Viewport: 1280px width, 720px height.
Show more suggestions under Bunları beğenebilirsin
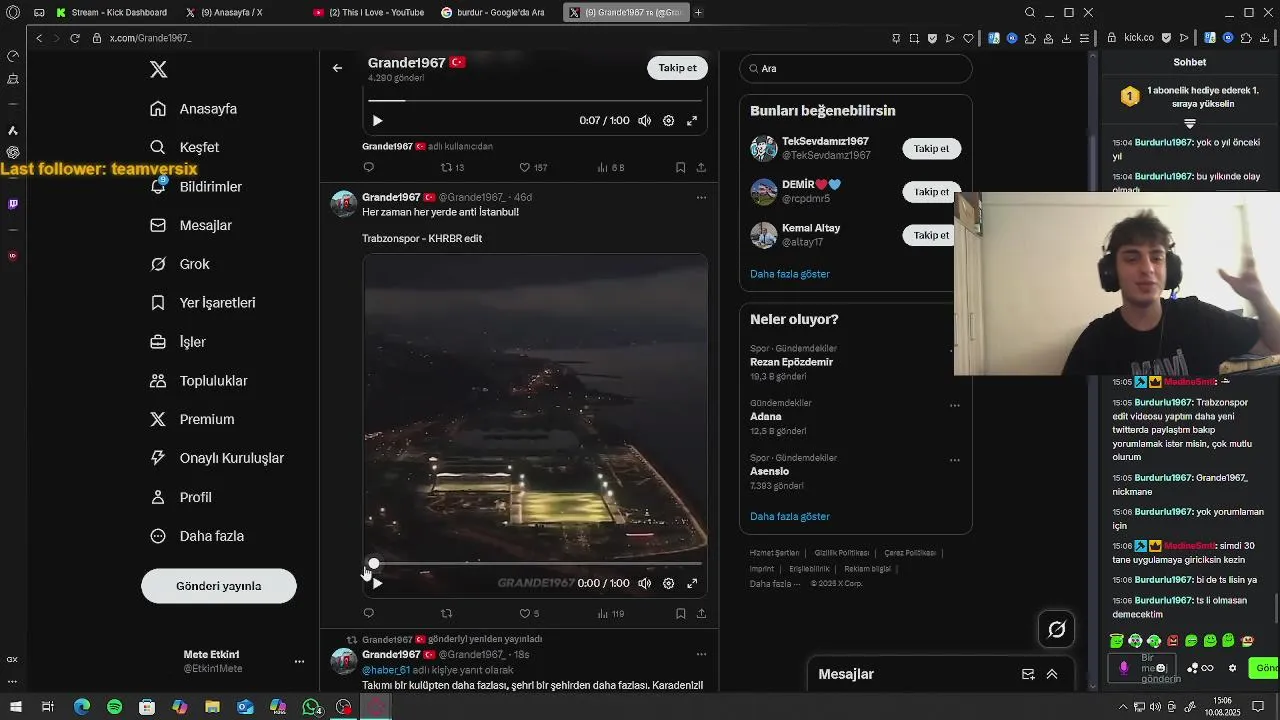click(x=790, y=274)
